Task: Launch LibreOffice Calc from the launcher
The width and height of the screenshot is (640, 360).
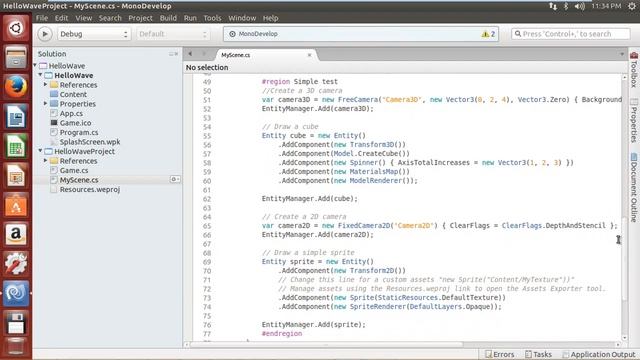Action: click(16, 146)
